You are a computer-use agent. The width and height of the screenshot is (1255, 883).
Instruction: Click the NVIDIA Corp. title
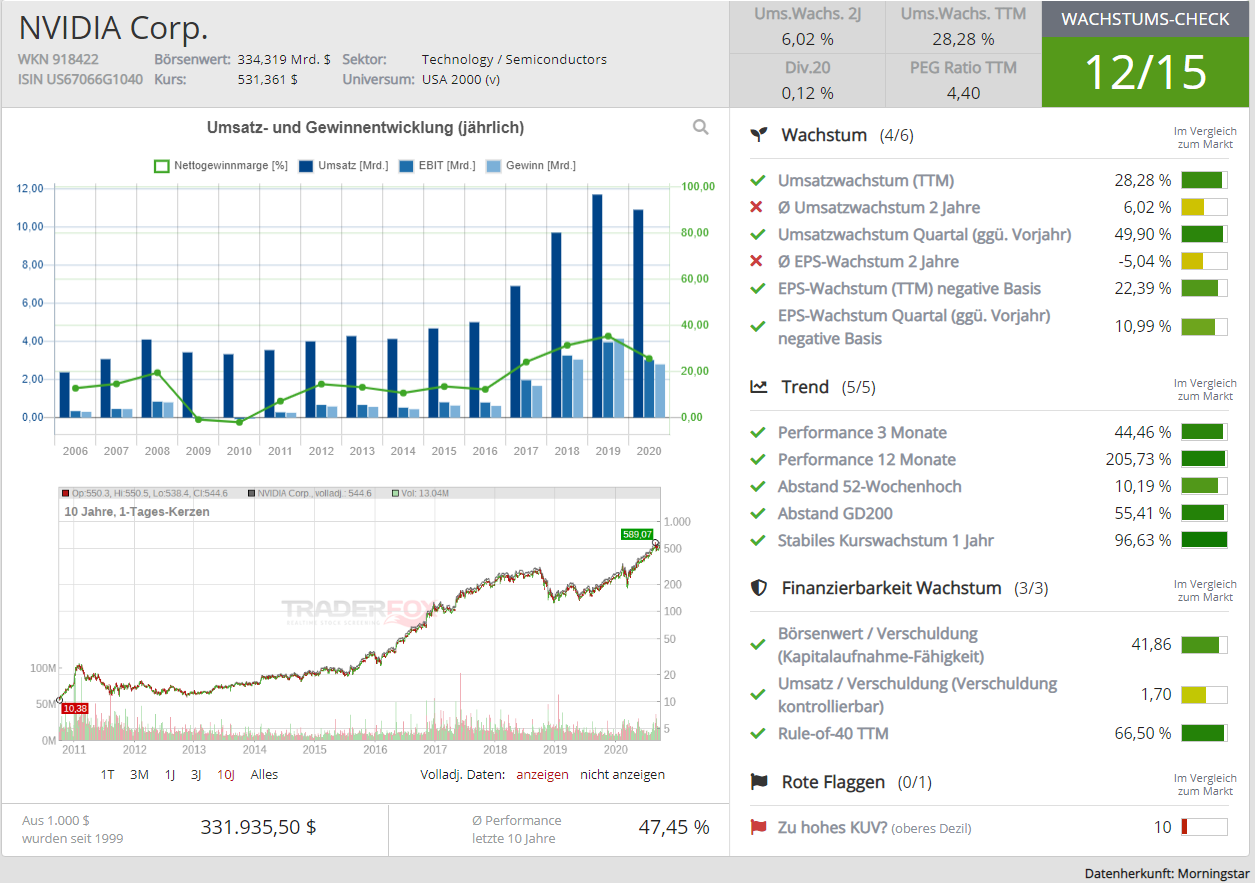click(113, 27)
